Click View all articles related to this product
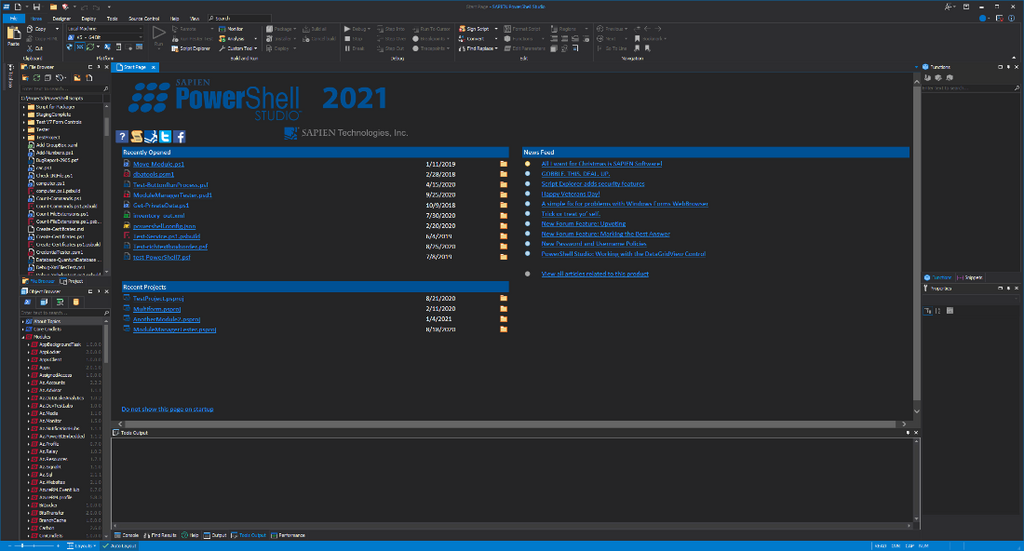 (595, 274)
